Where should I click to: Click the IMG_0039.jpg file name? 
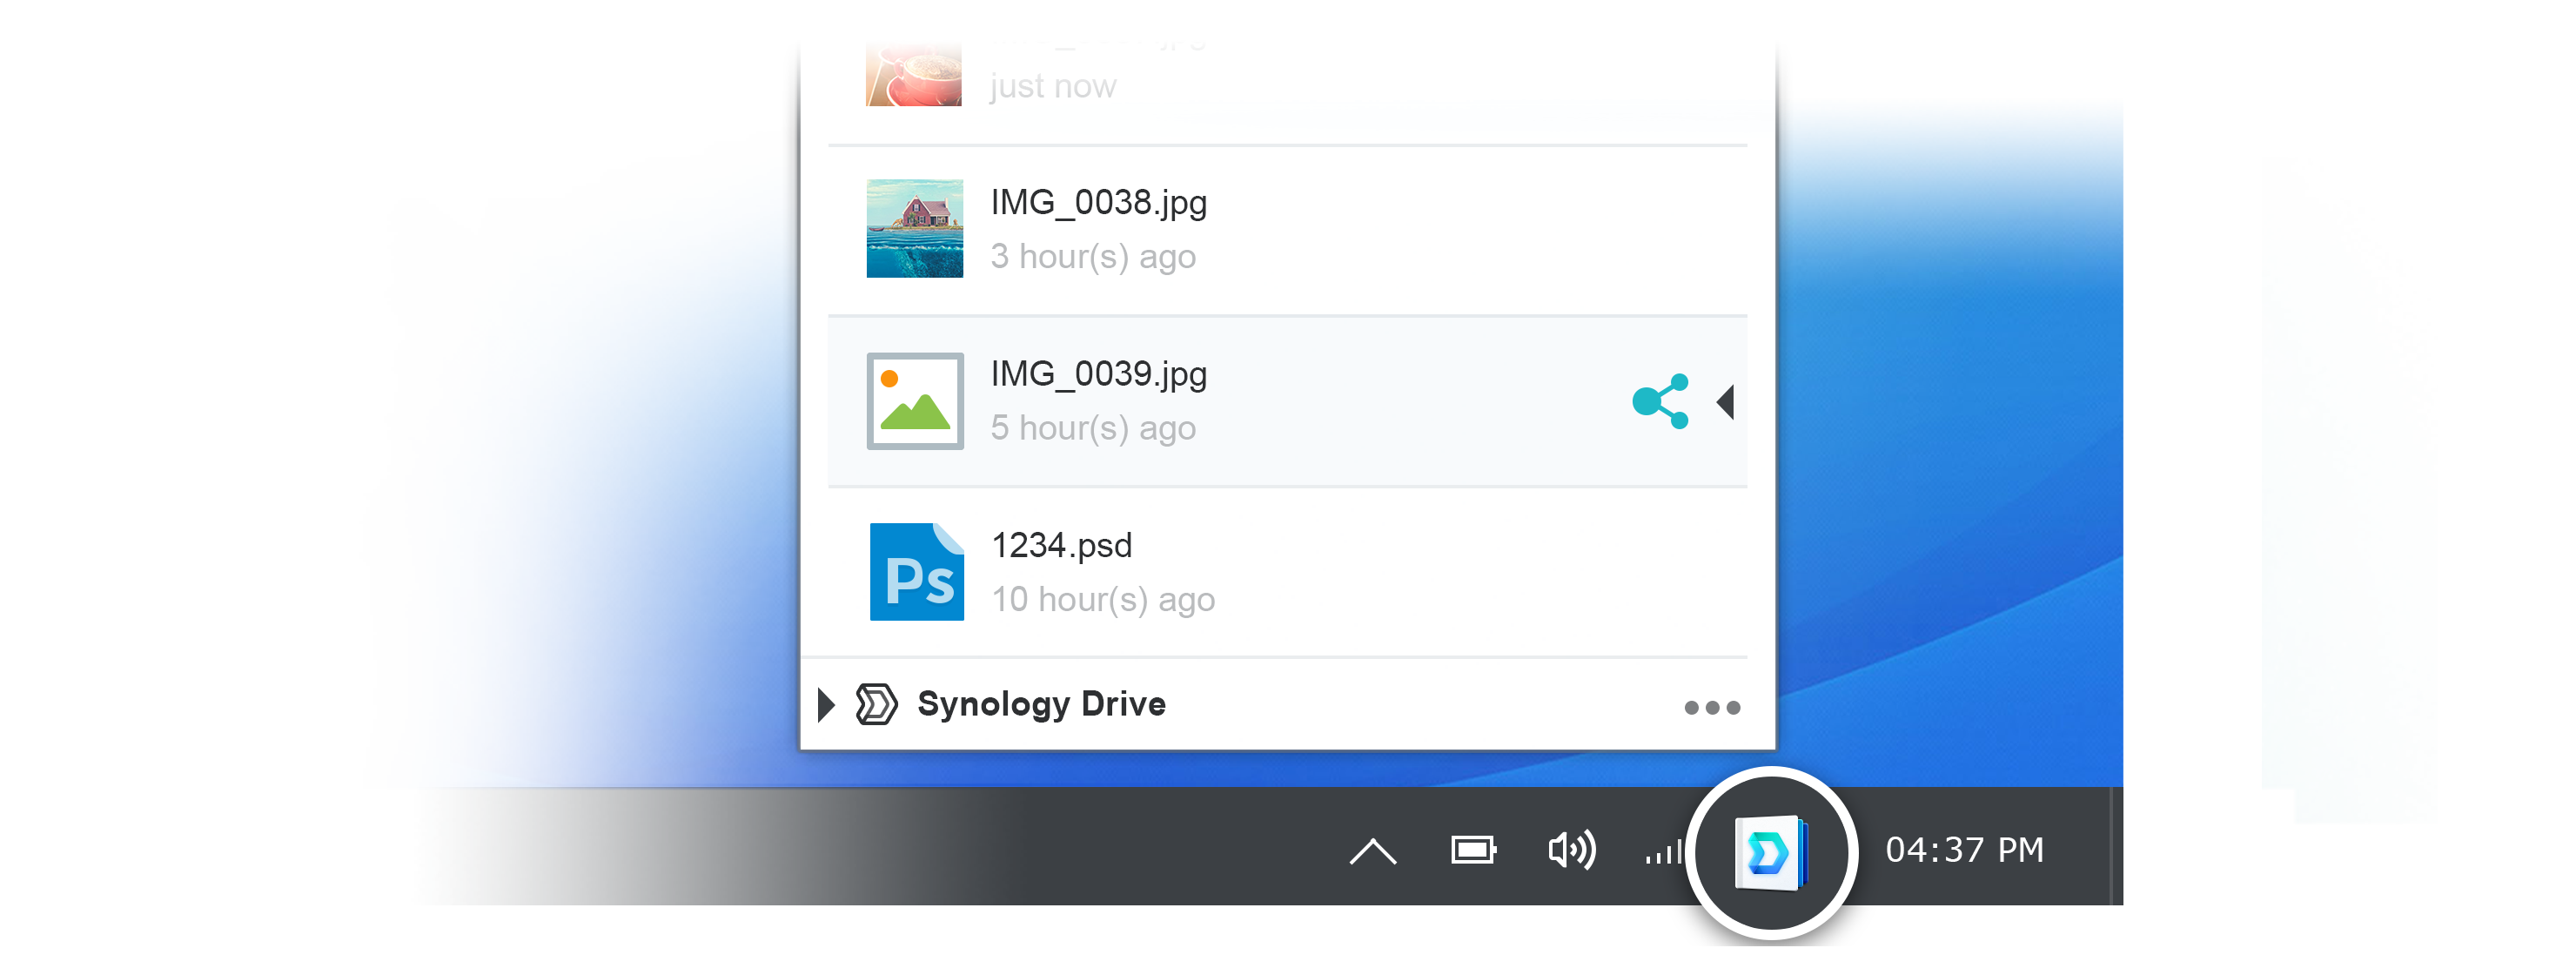coord(1098,374)
